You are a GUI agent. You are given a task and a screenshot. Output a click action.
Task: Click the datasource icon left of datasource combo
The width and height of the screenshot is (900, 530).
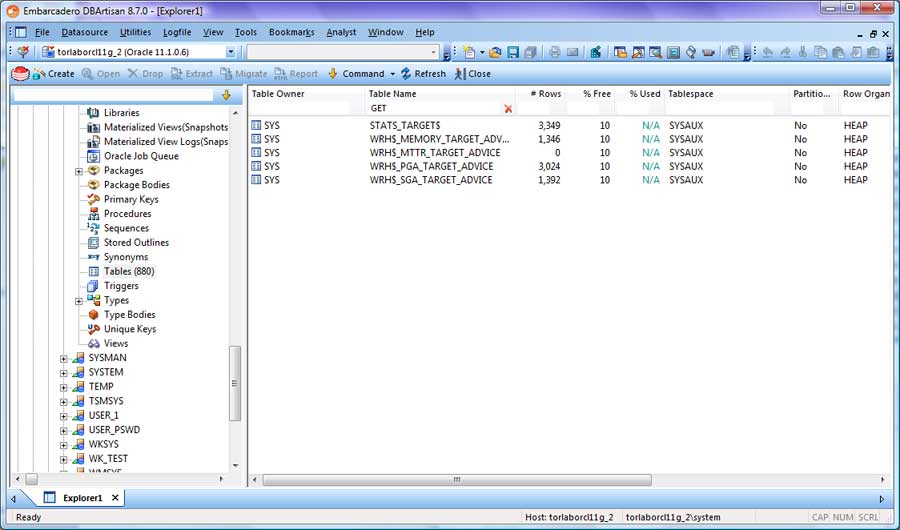(48, 52)
